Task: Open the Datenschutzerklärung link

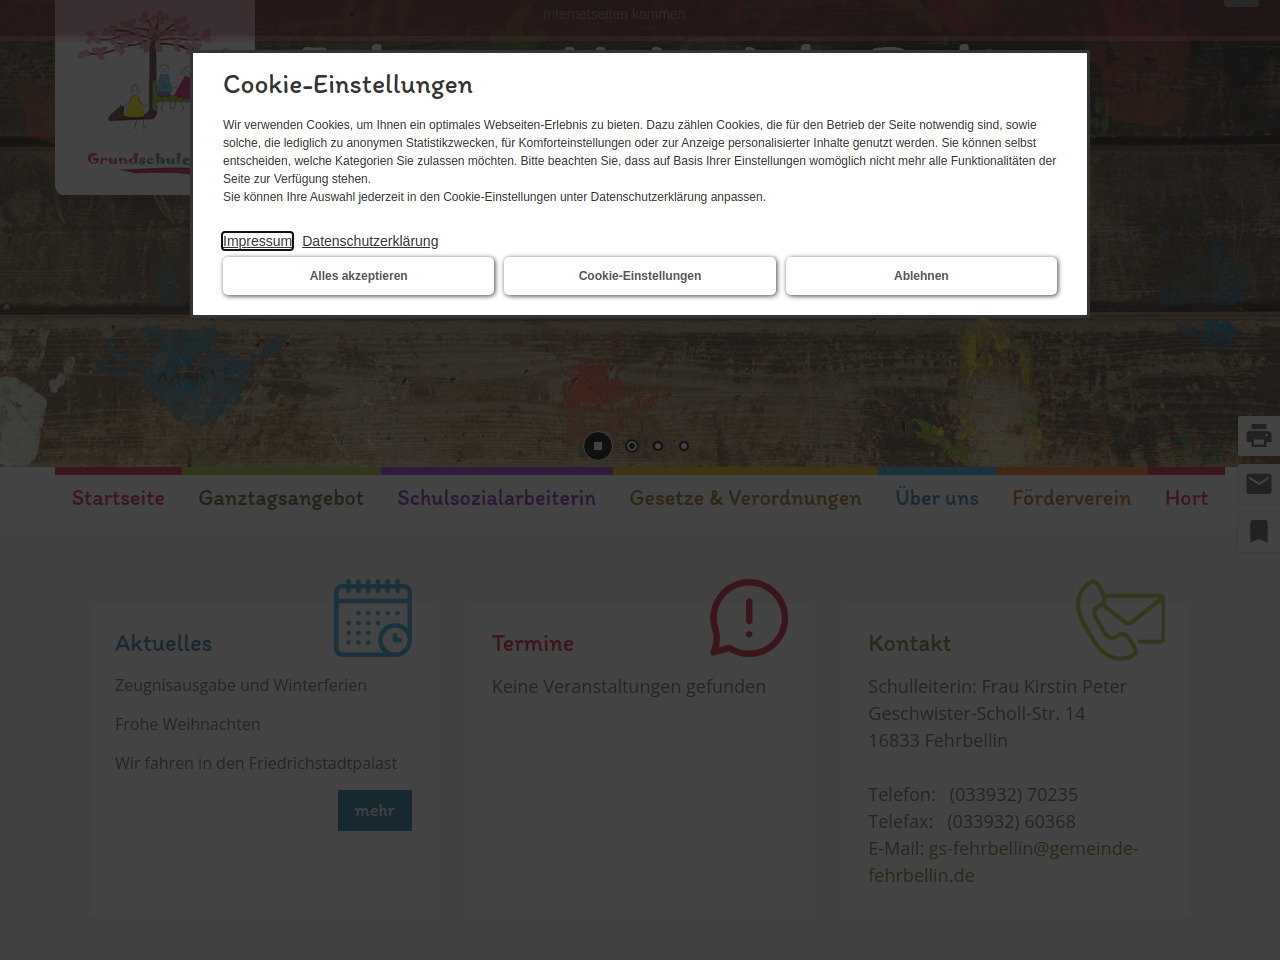Action: (x=370, y=241)
